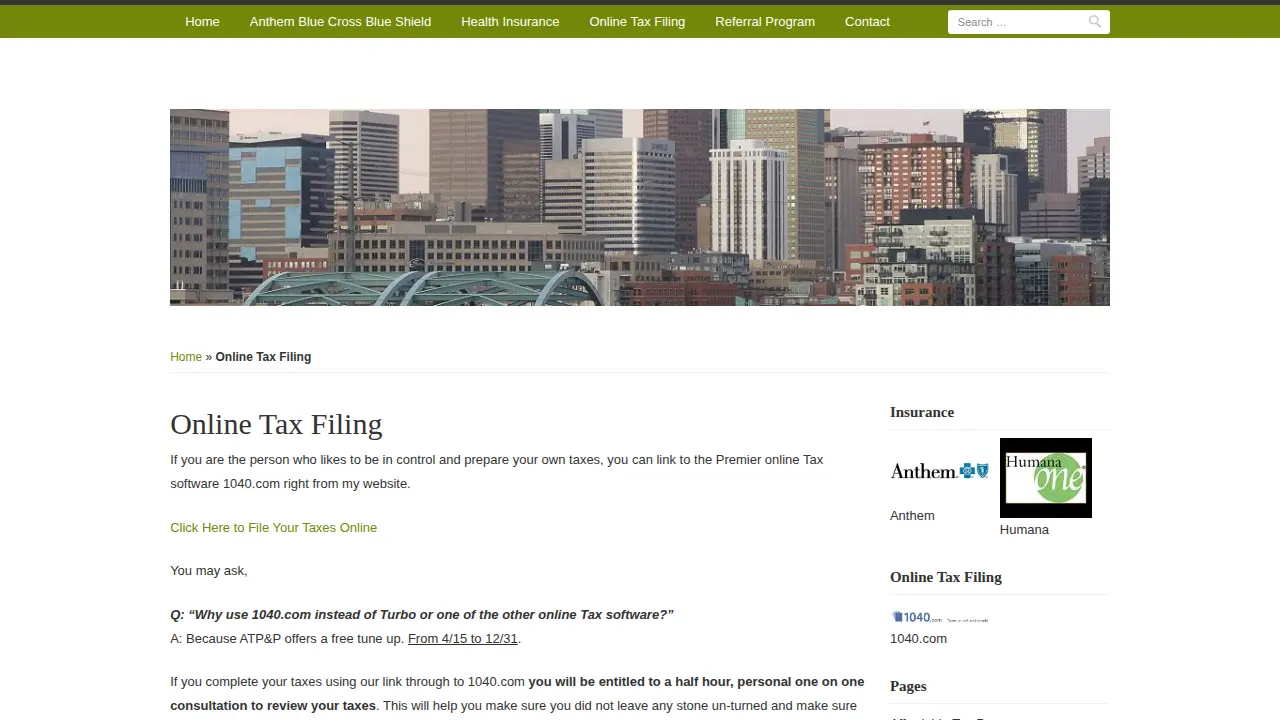Screen dimensions: 1280x720
Task: Click the underlined From 4/15 to 12/31 text
Action: tap(463, 639)
